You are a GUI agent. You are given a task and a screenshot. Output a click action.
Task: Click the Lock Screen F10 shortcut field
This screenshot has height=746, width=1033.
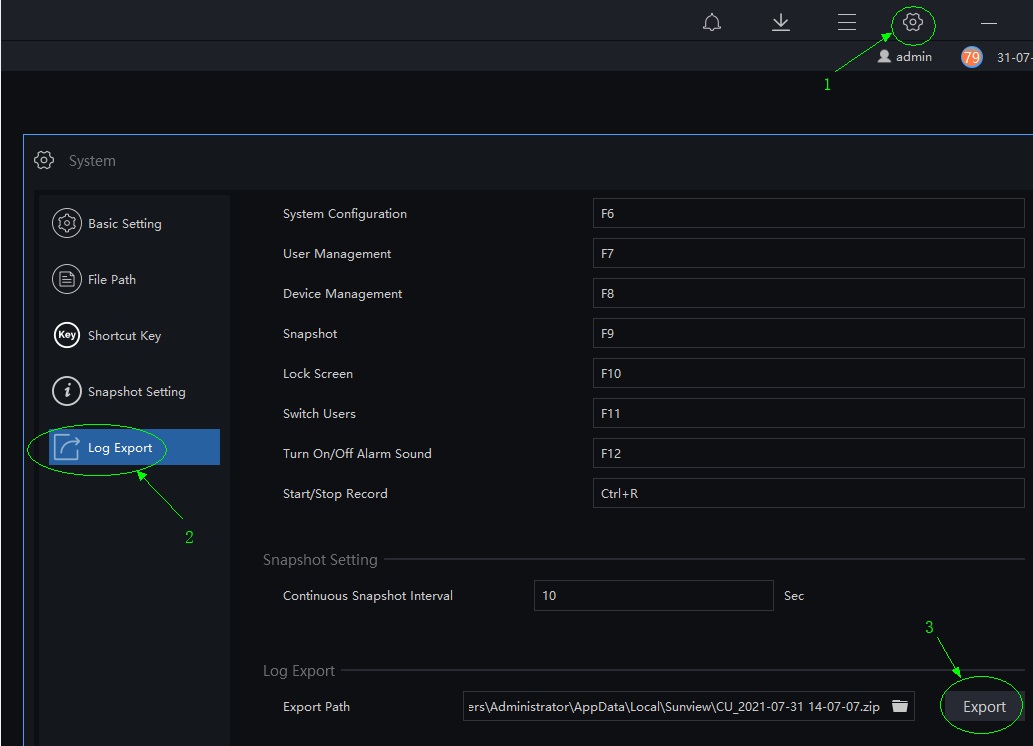[808, 374]
